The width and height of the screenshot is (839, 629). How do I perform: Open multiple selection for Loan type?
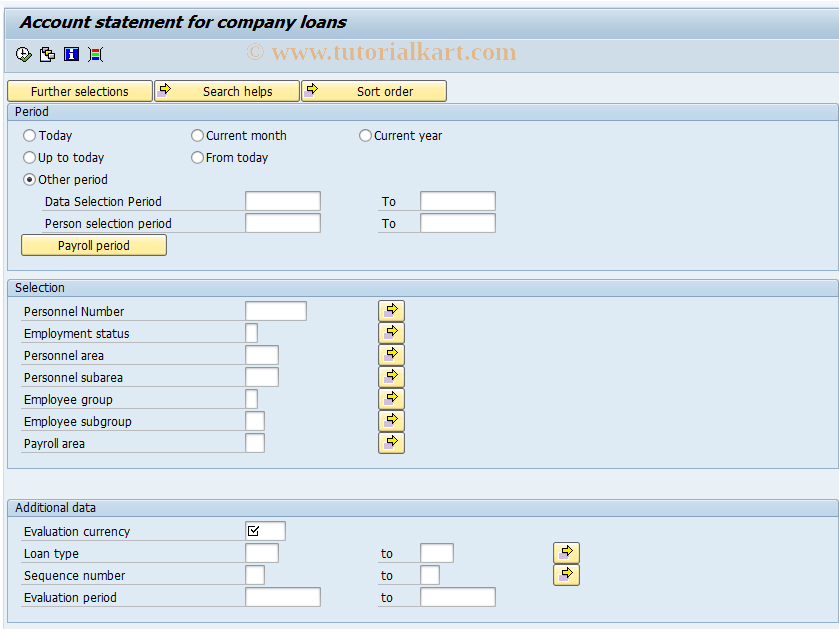(x=566, y=553)
